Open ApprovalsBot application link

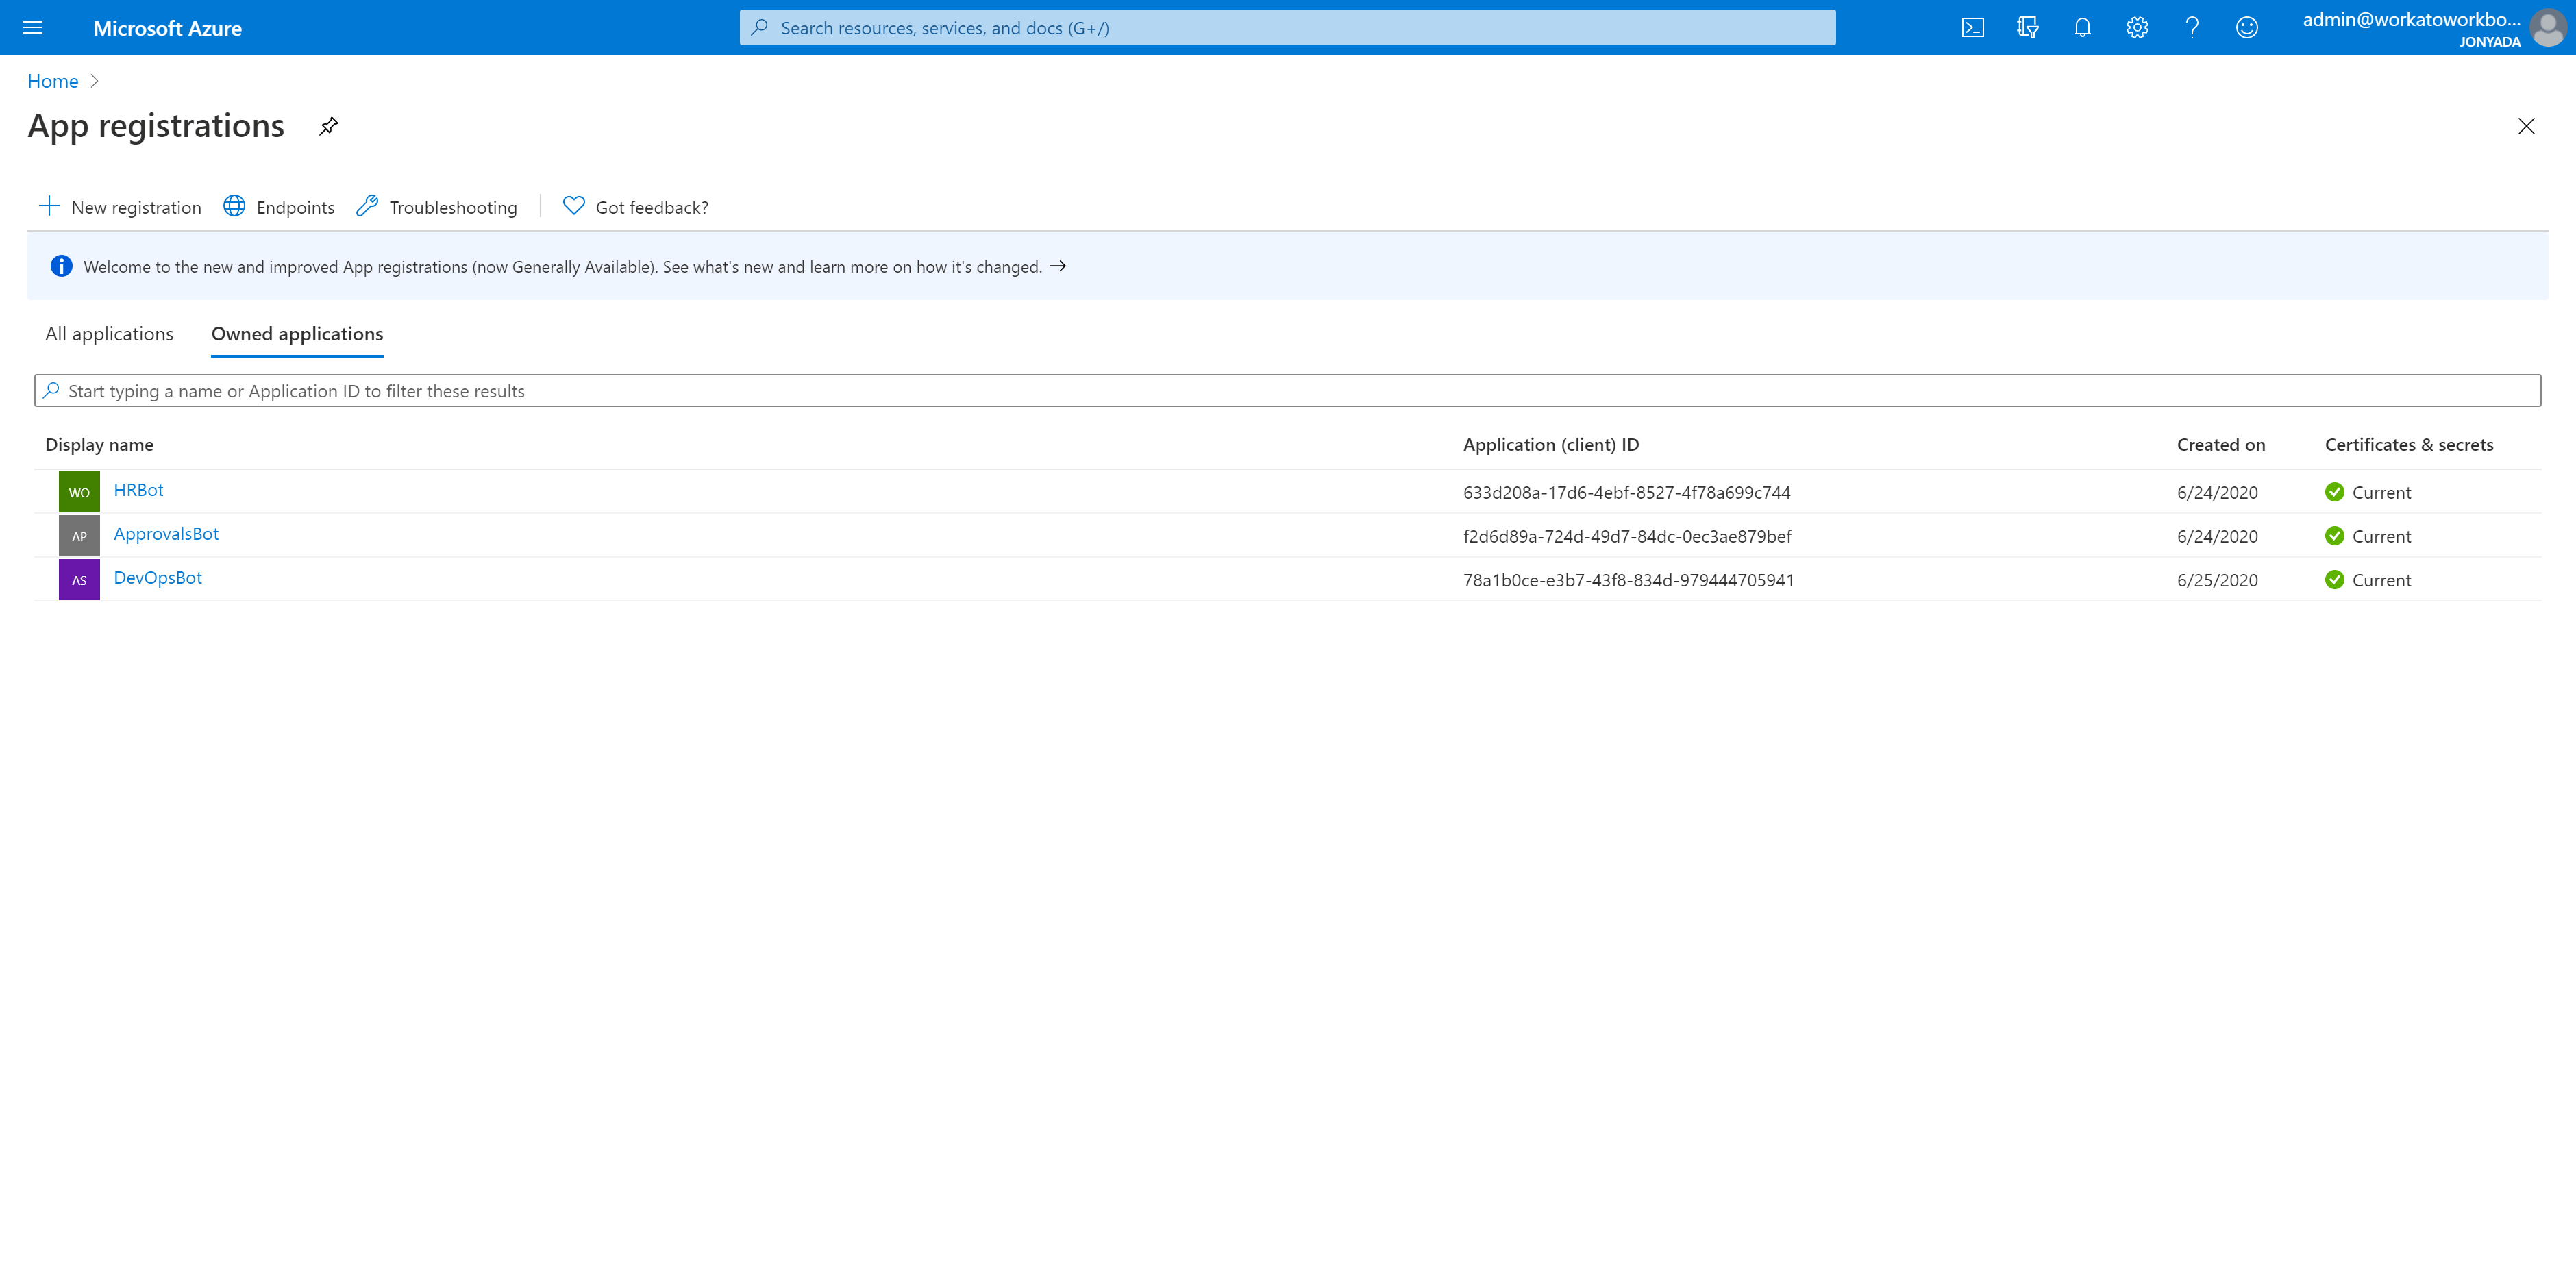166,534
